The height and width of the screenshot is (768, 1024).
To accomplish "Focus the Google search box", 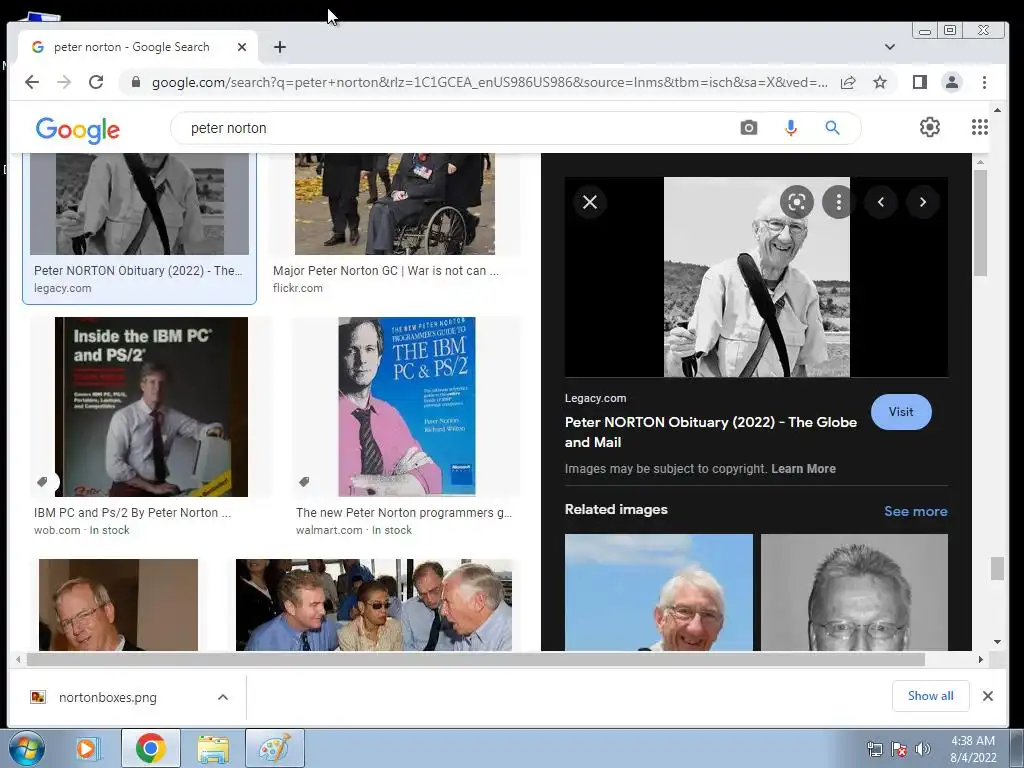I will pyautogui.click(x=457, y=128).
